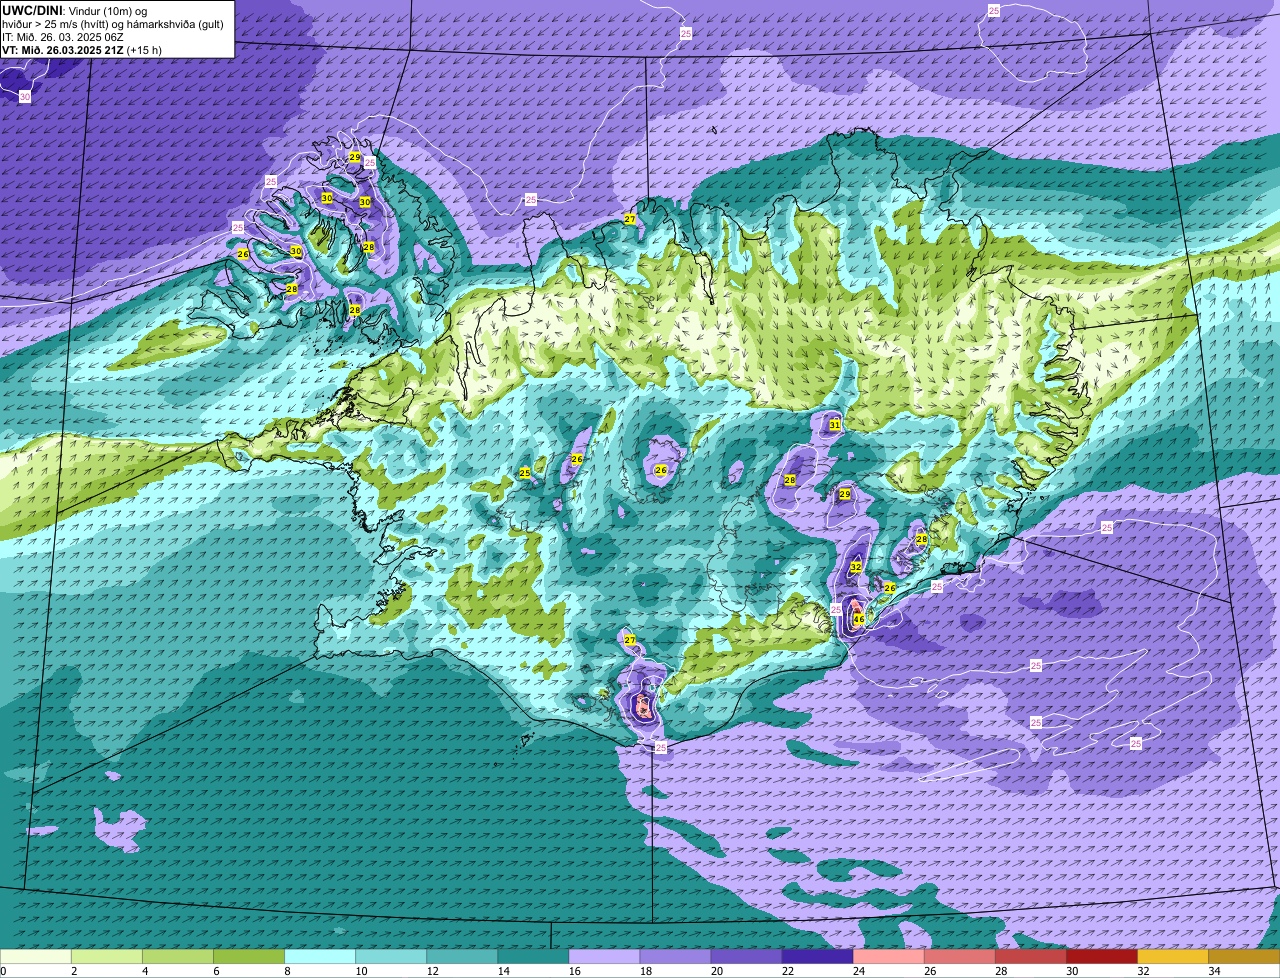
Task: Click the legend swatch between 26 and 28
Action: (959, 956)
